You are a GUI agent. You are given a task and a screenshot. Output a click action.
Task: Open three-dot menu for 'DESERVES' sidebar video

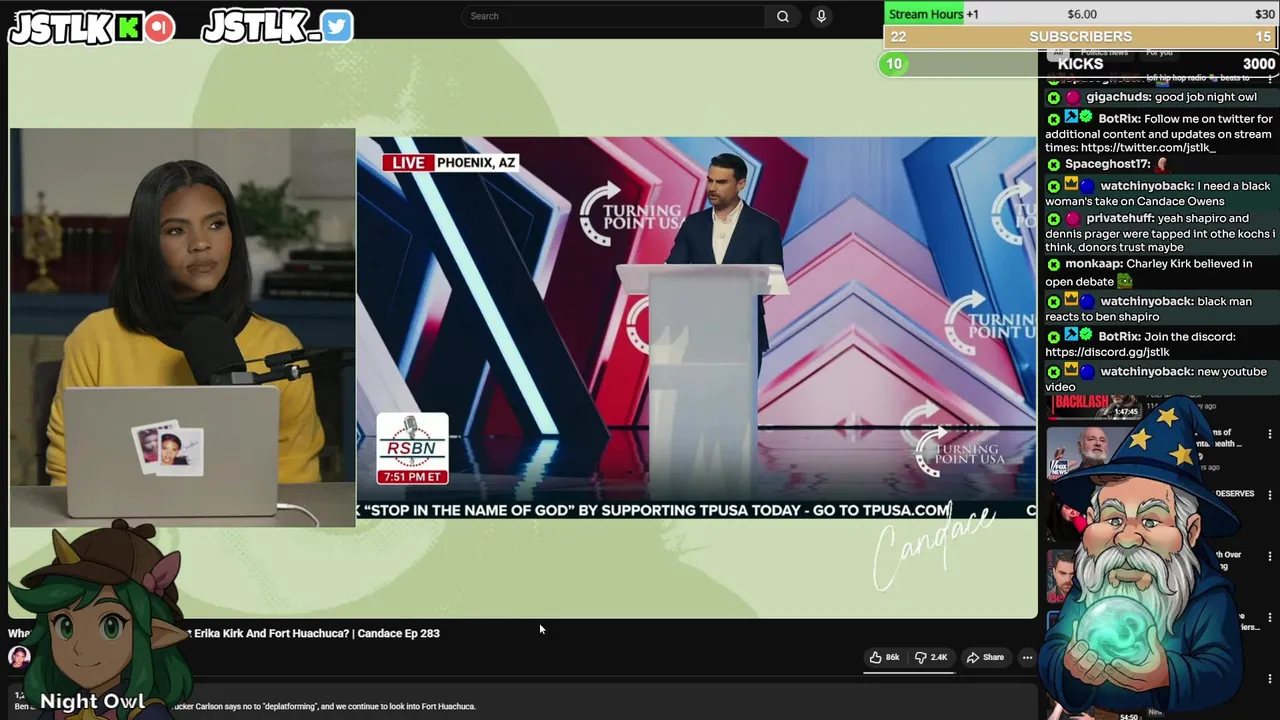click(1270, 495)
